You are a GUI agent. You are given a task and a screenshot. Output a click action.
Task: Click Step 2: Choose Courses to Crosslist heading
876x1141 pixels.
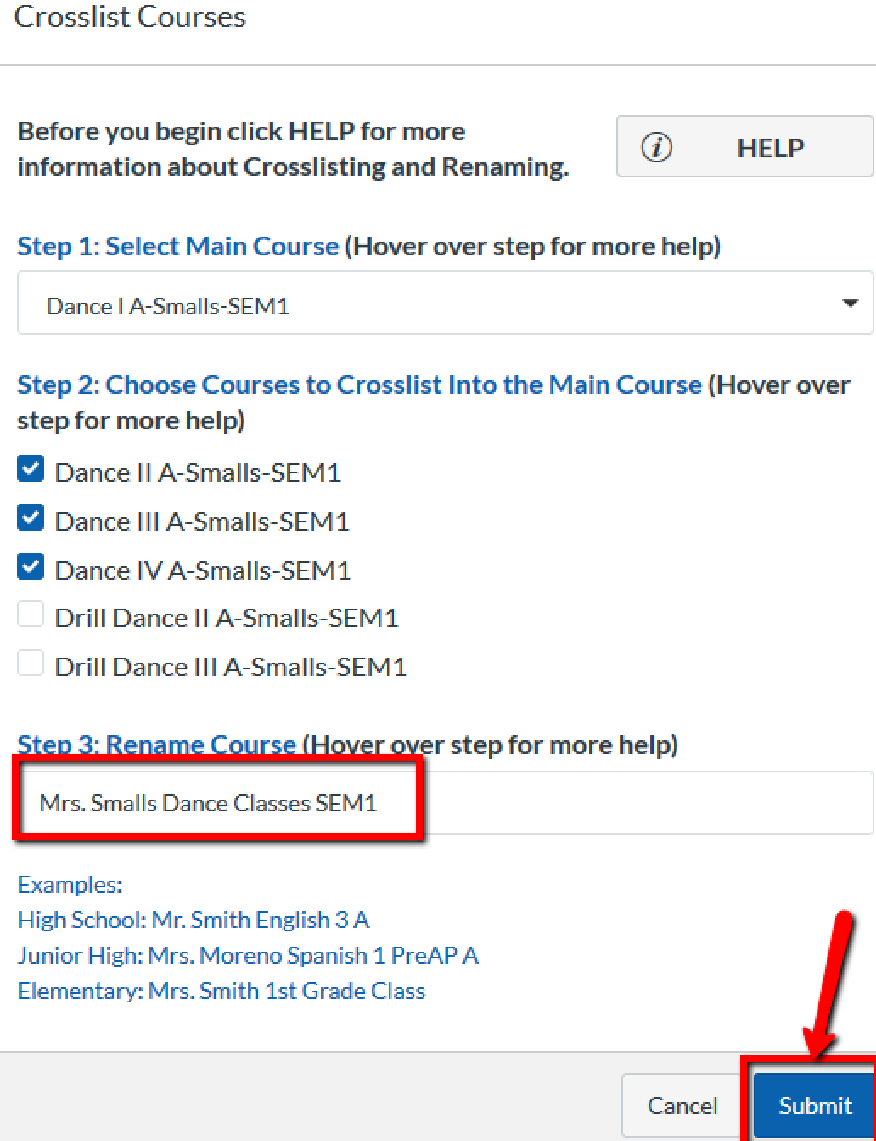pyautogui.click(x=359, y=385)
